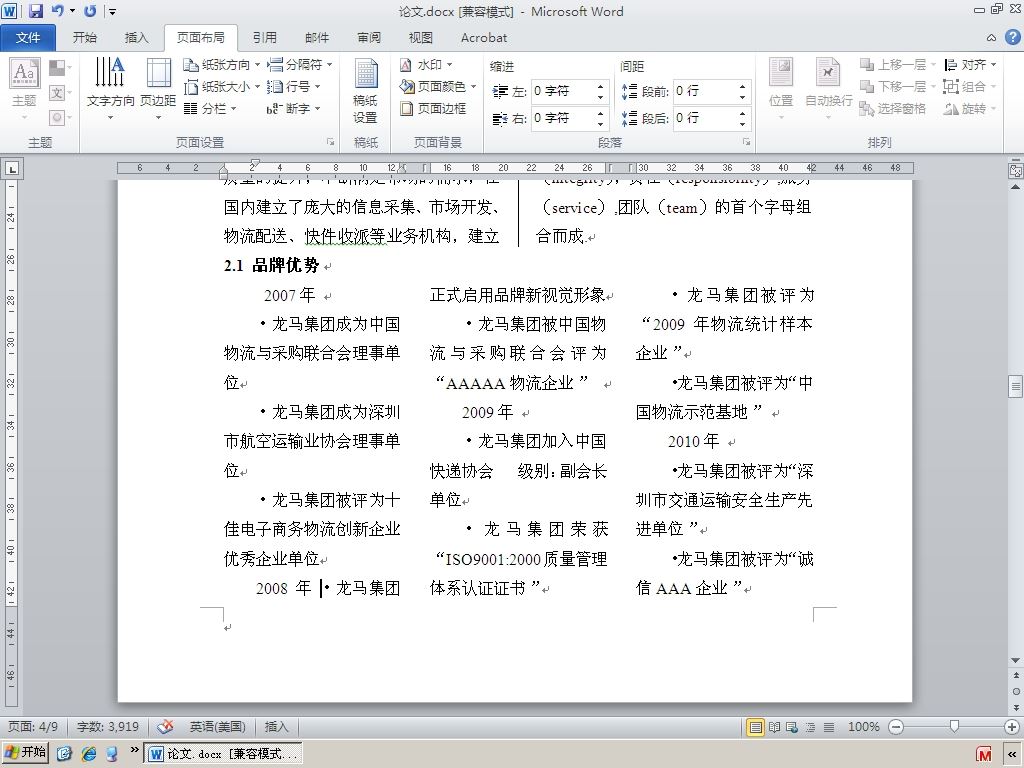
Task: Open Selection Pane (选择窗格)
Action: [893, 108]
